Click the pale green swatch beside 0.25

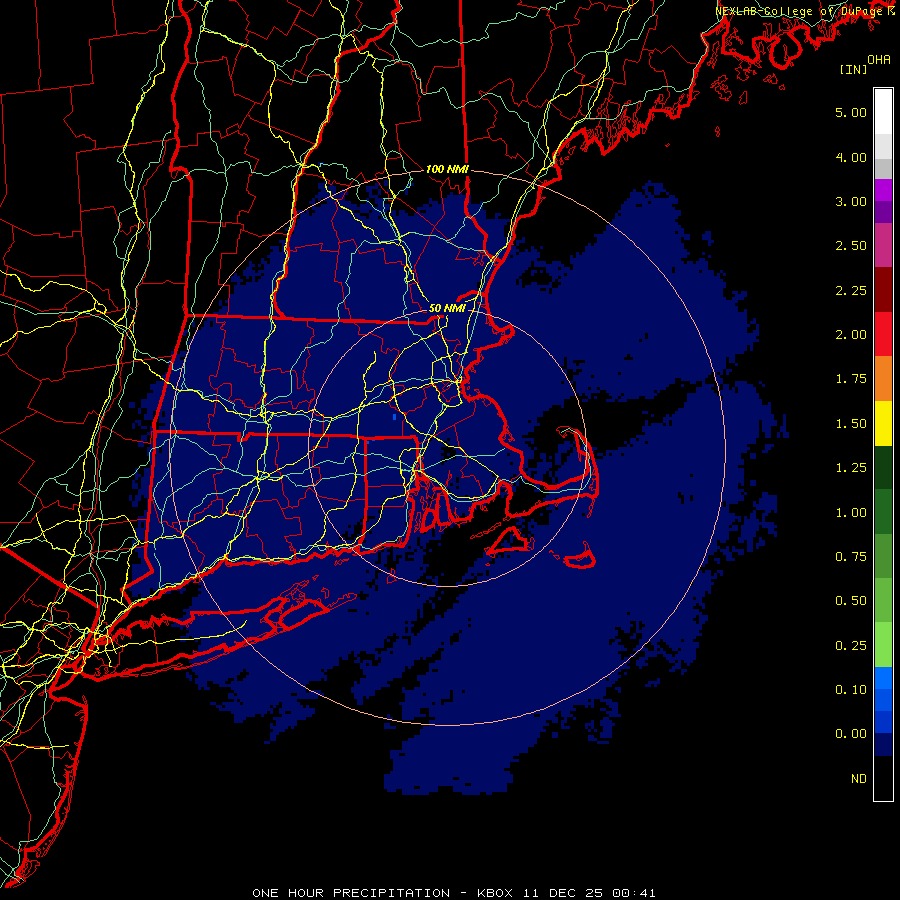883,645
